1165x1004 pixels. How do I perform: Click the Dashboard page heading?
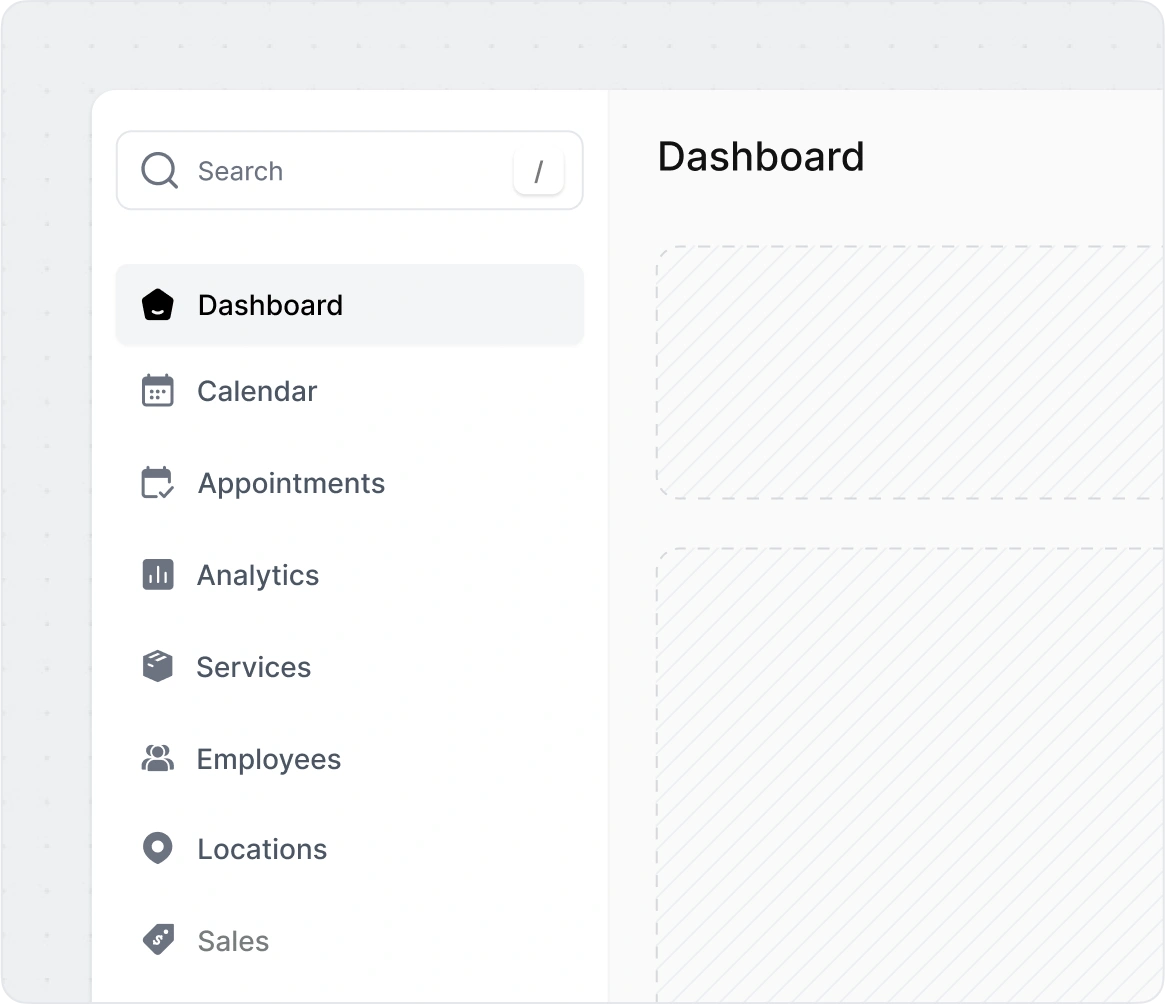761,157
